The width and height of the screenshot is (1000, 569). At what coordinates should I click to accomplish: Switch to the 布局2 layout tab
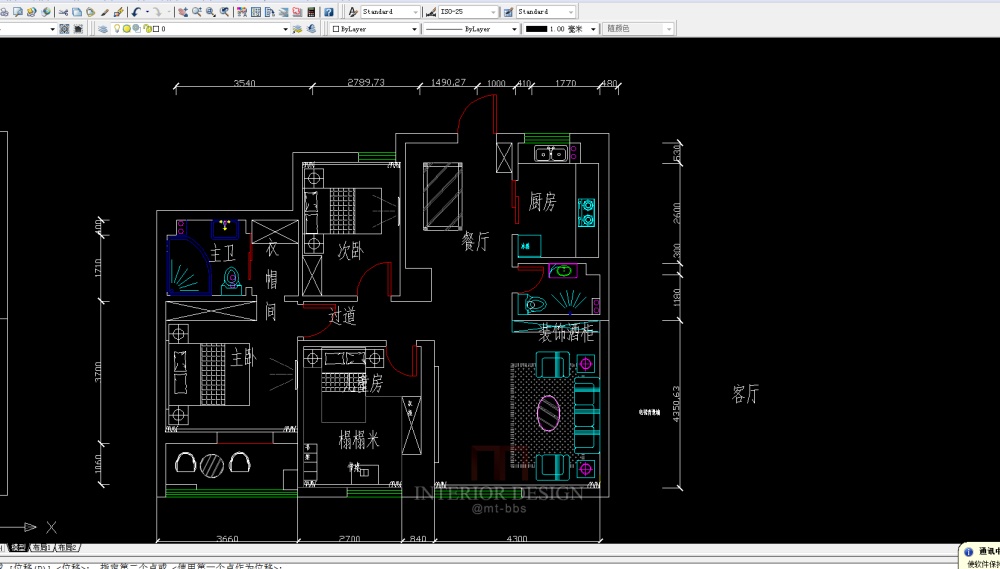(68, 548)
